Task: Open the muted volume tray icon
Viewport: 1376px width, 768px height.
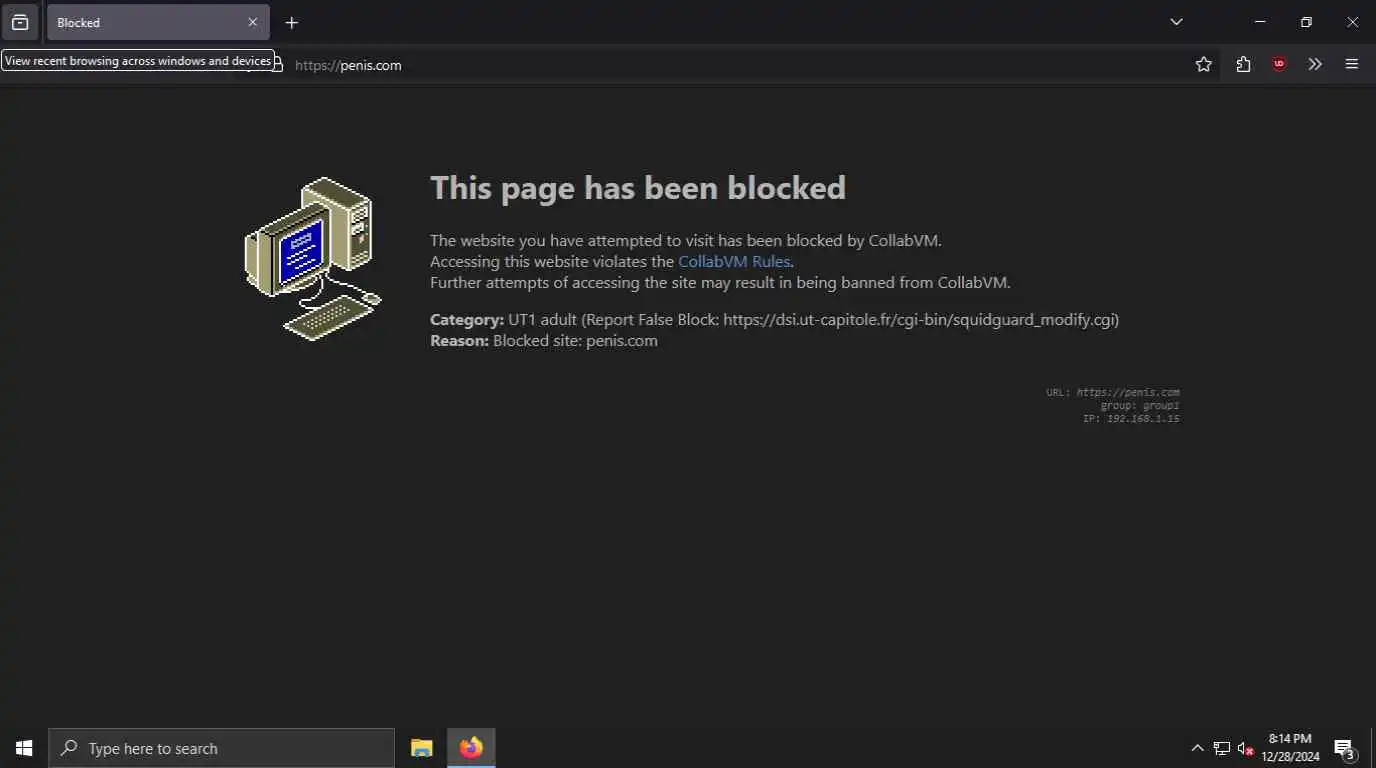Action: [x=1246, y=748]
